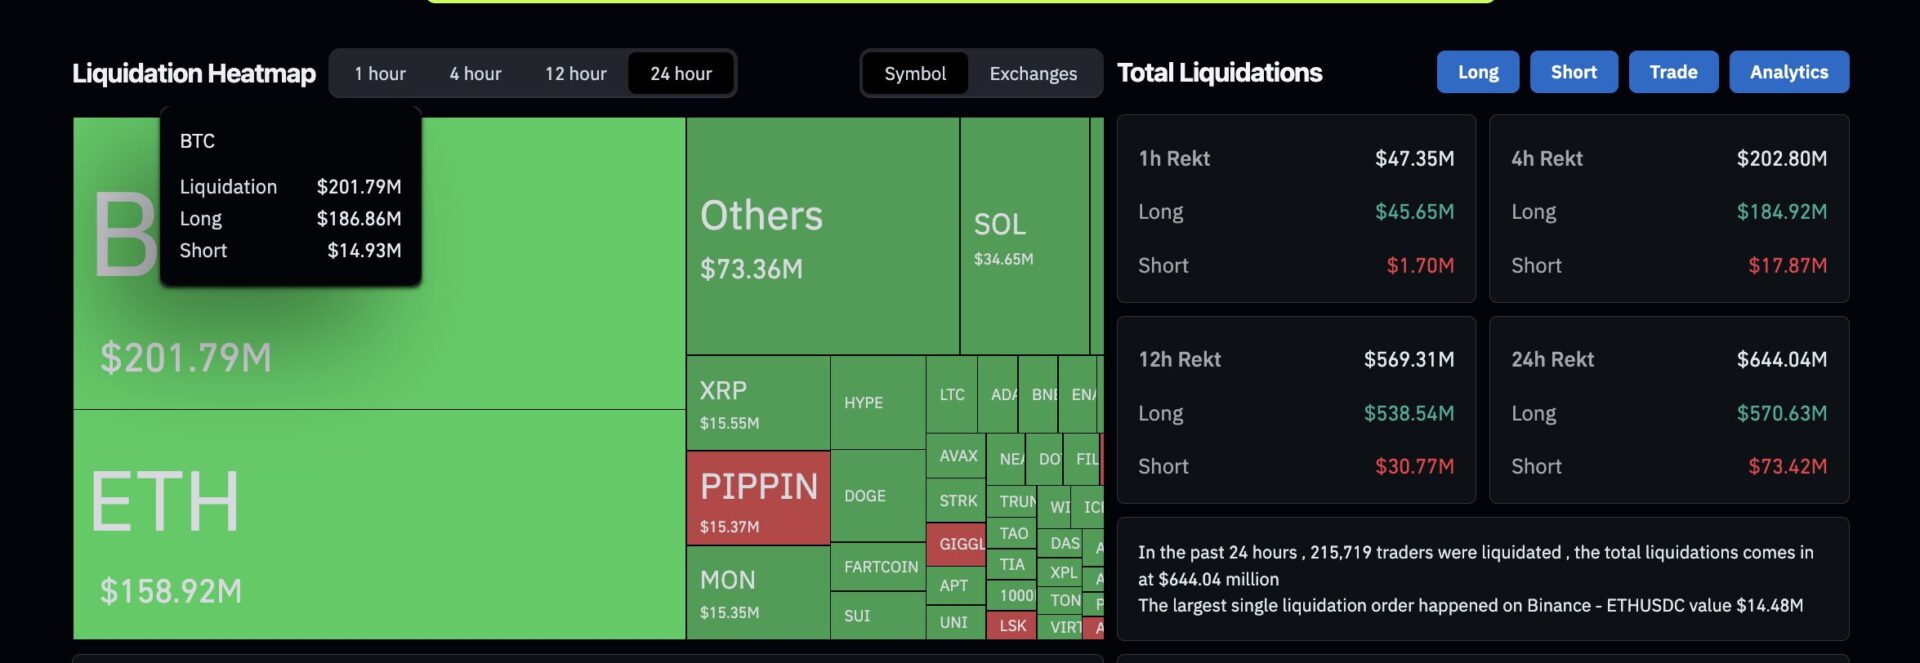Open the Trade button
This screenshot has height=663, width=1920.
tap(1673, 72)
